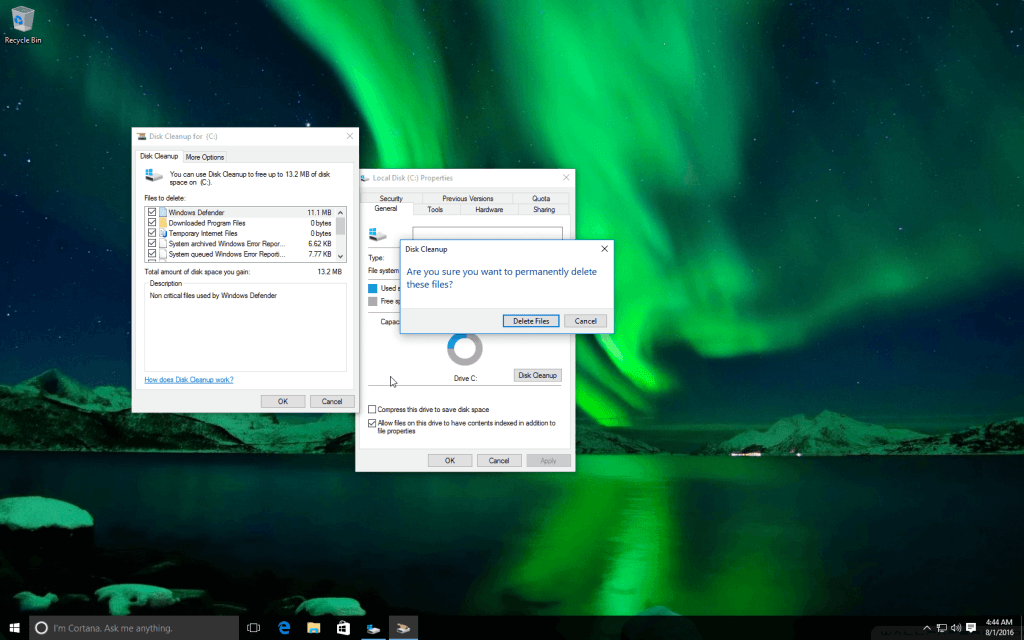Image resolution: width=1024 pixels, height=640 pixels.
Task: Click the disk drive icon in Disk Cleanup header
Action: point(152,176)
